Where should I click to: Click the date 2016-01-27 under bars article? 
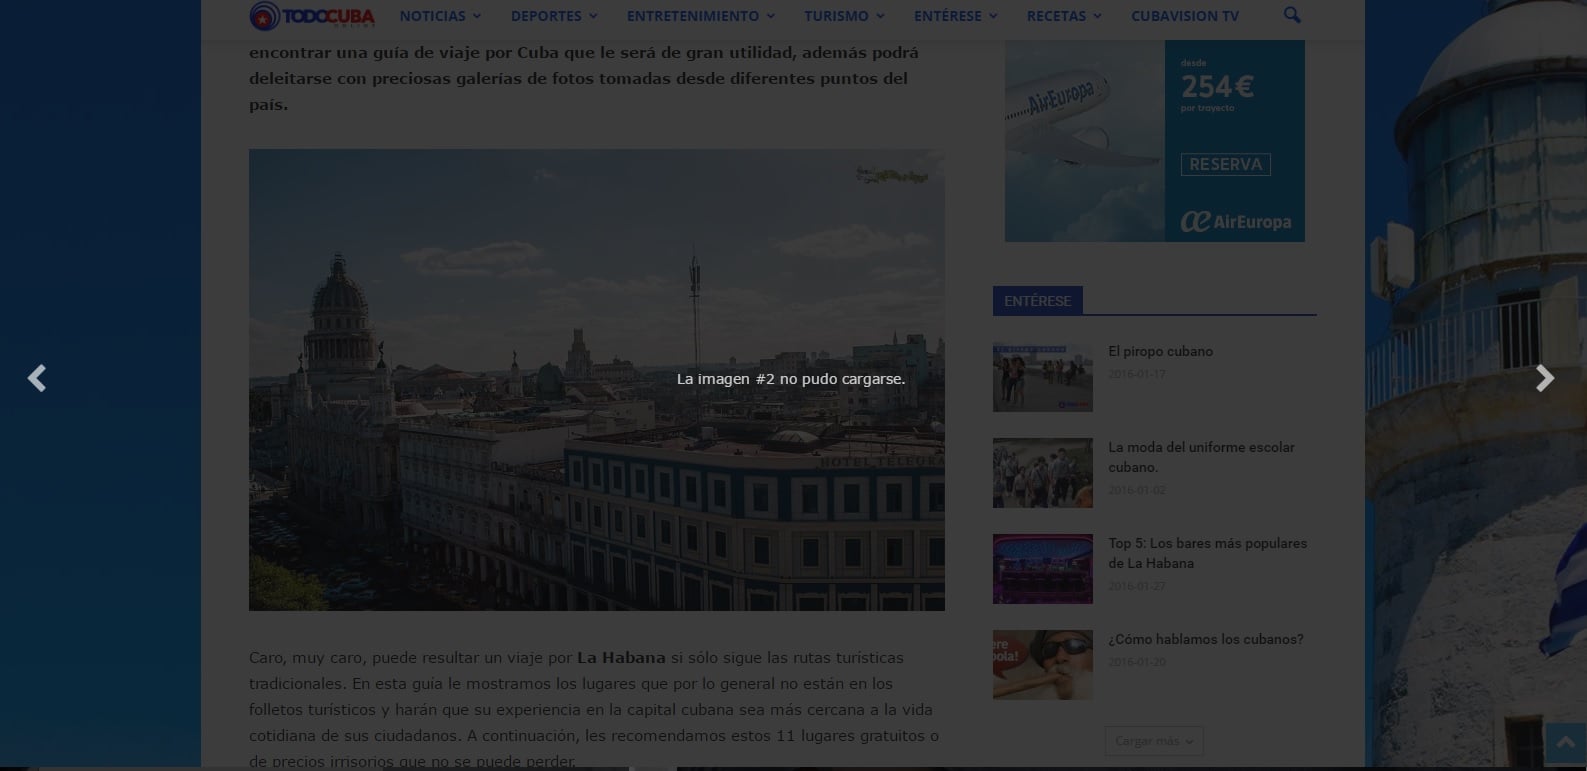coord(1137,586)
